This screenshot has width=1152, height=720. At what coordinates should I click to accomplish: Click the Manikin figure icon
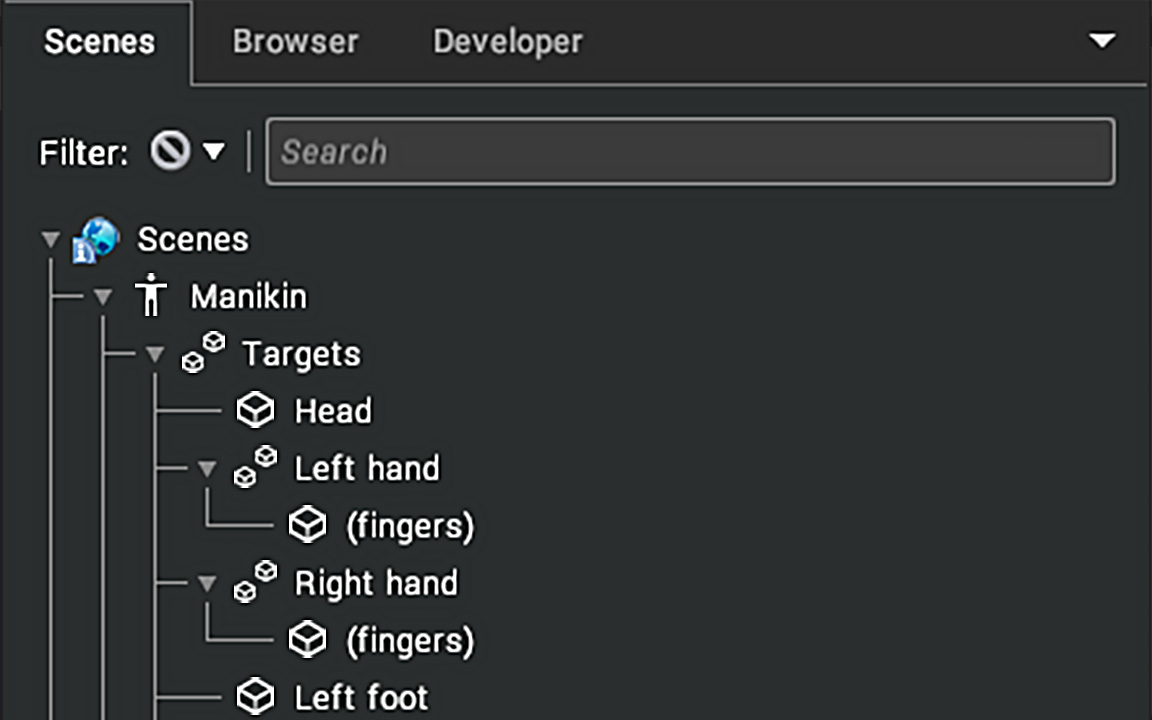point(151,295)
